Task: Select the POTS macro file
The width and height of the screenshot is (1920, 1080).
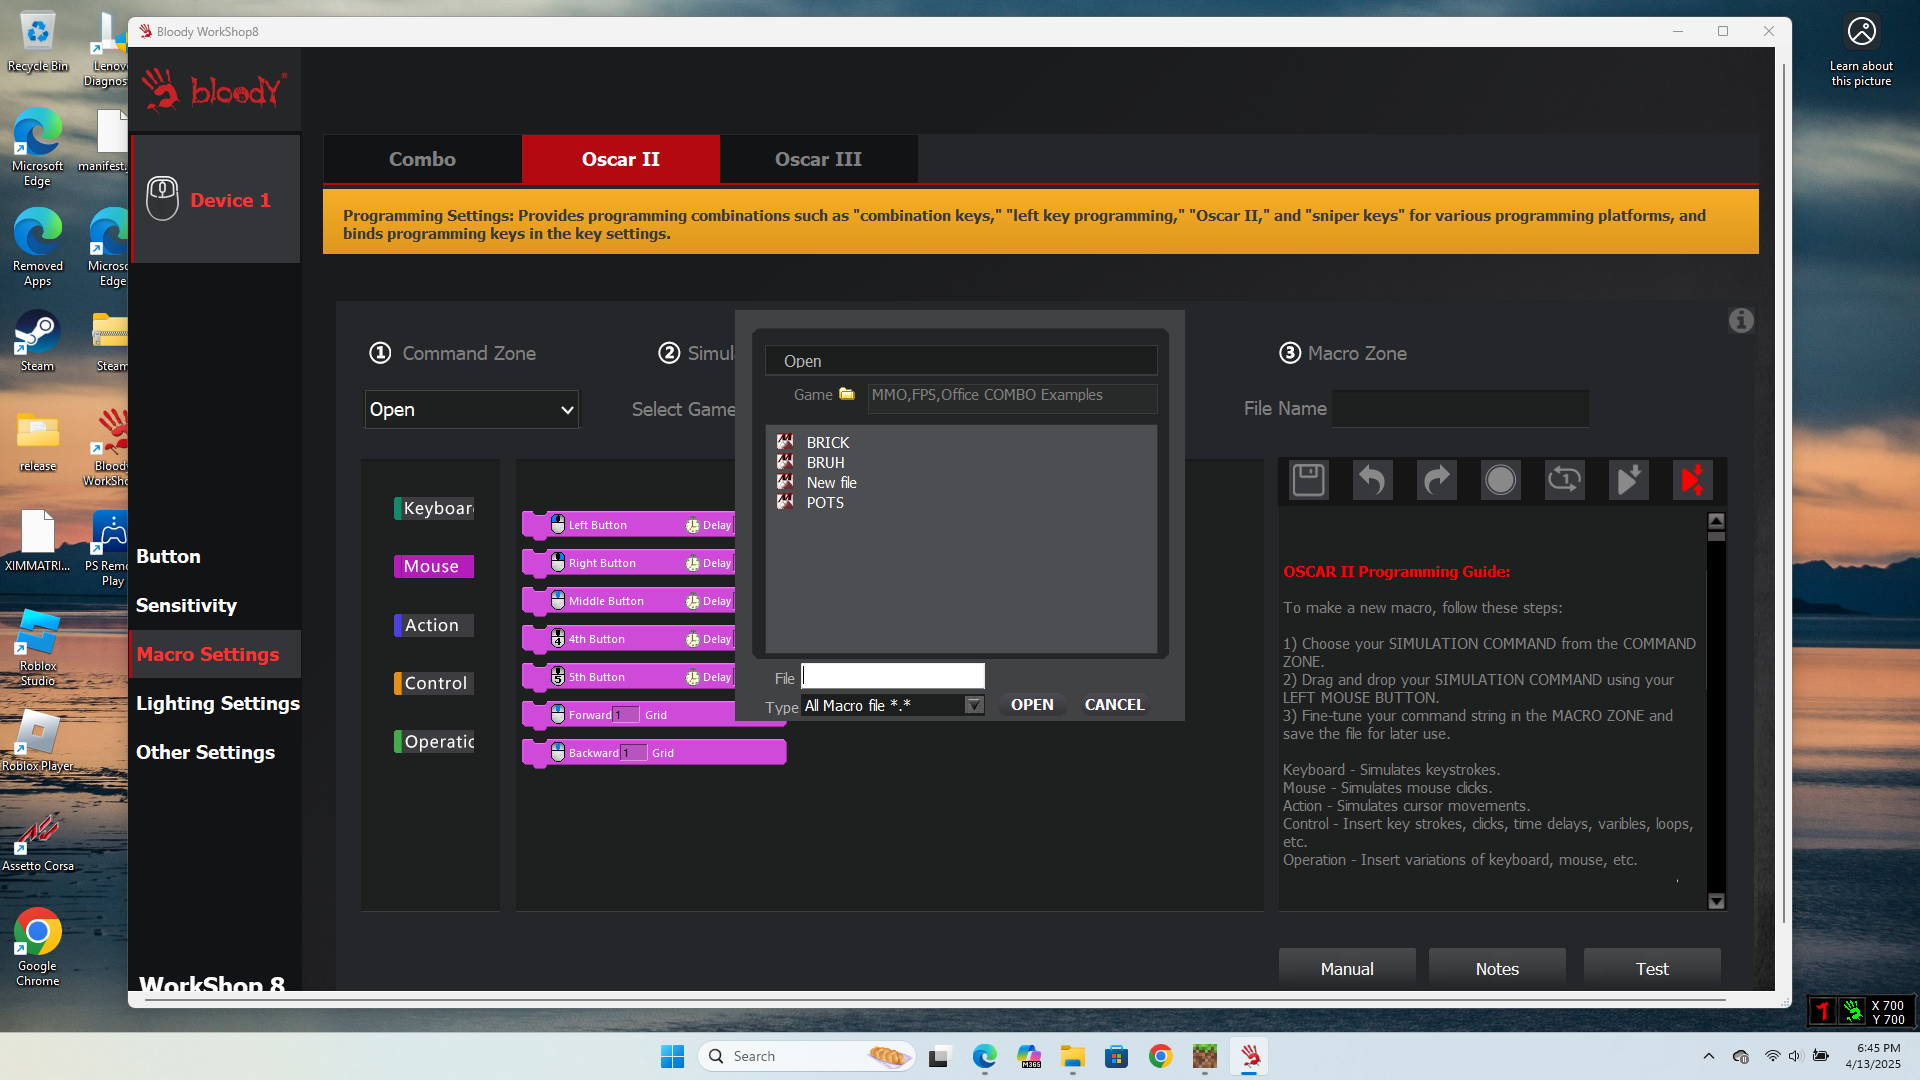Action: 825,503
